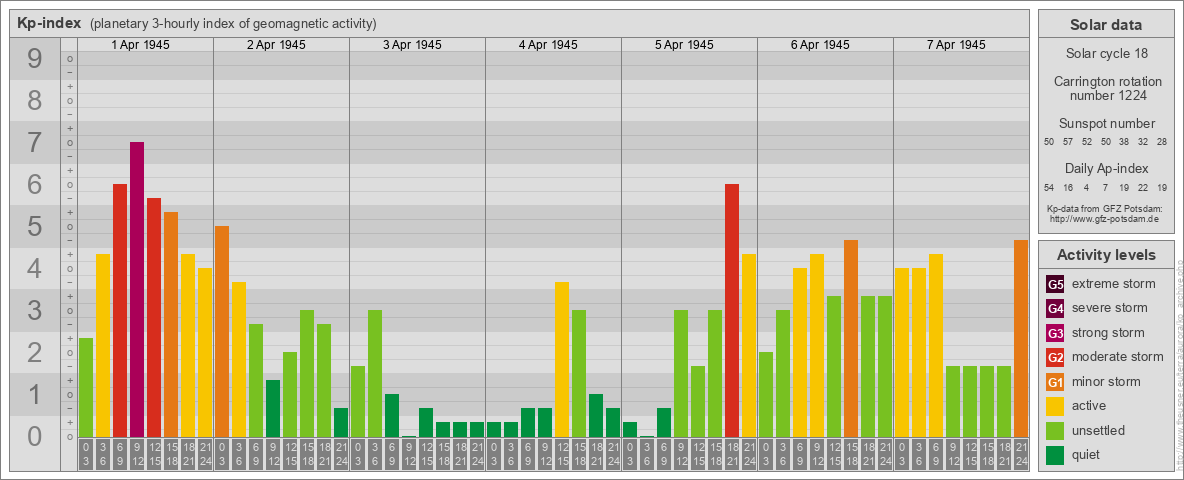Click the Kp axis label 0

click(34, 436)
